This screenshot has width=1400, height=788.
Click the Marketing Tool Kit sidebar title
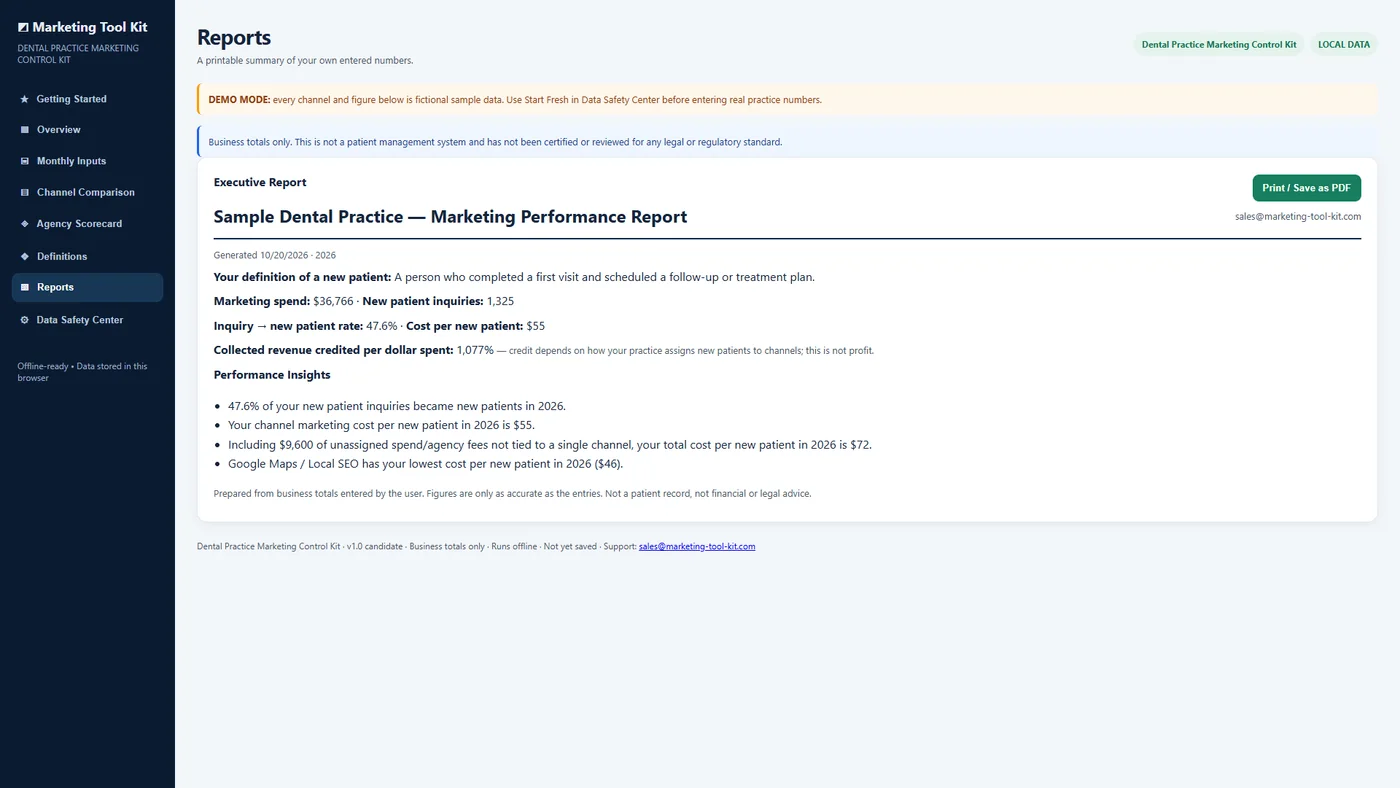pos(90,28)
